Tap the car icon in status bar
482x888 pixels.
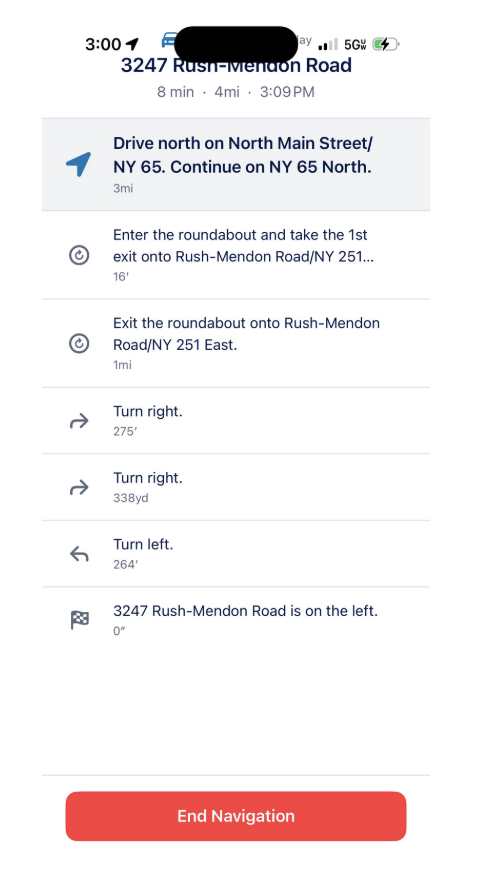169,40
